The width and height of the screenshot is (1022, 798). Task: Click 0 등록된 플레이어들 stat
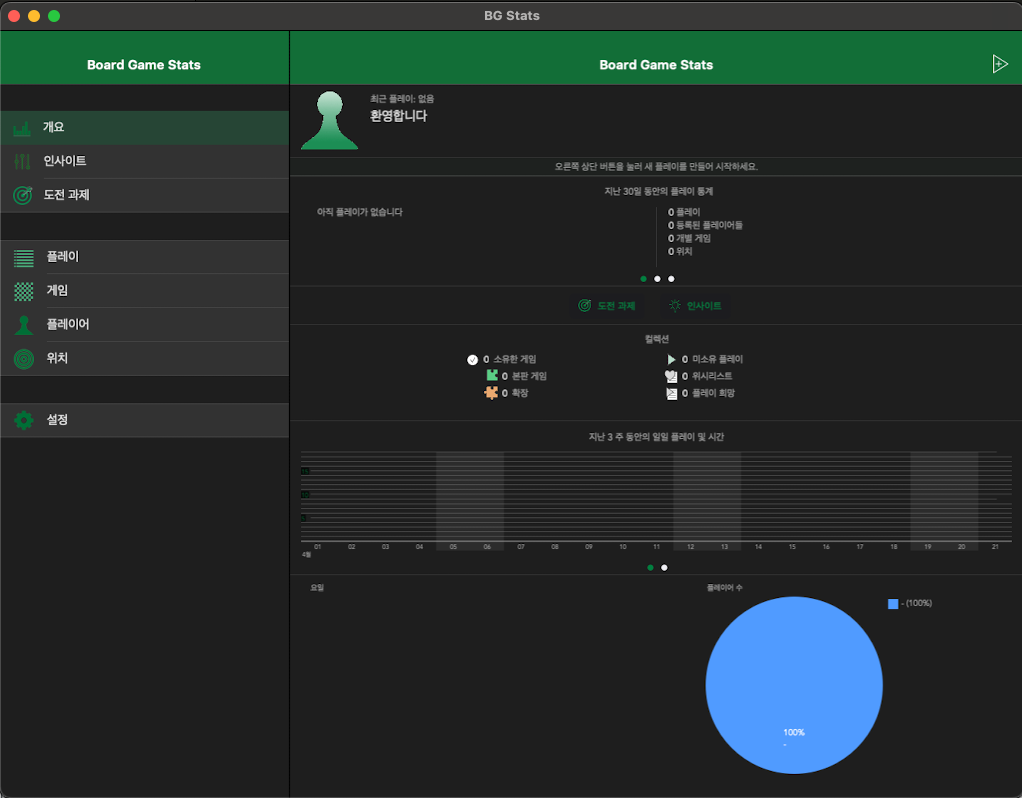(705, 225)
